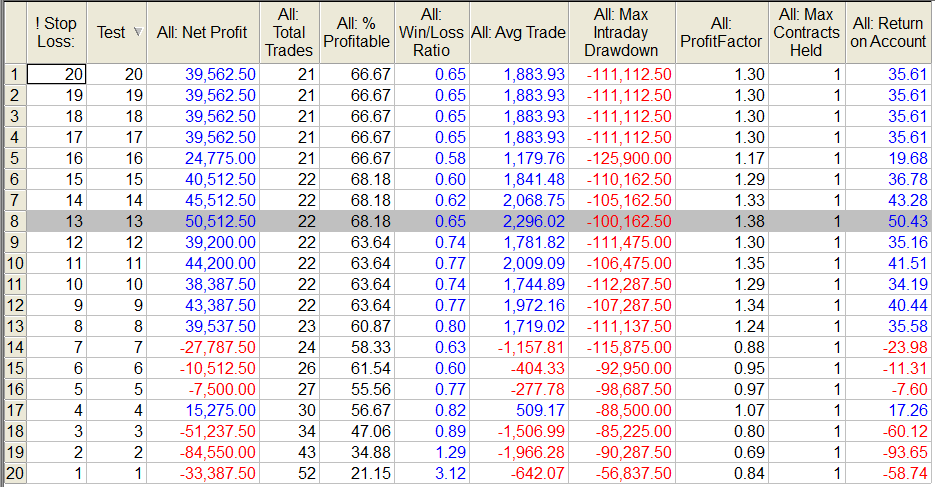Click the net profit cell showing -84,550.00
Viewport: 935px width, 487px height.
pyautogui.click(x=202, y=451)
